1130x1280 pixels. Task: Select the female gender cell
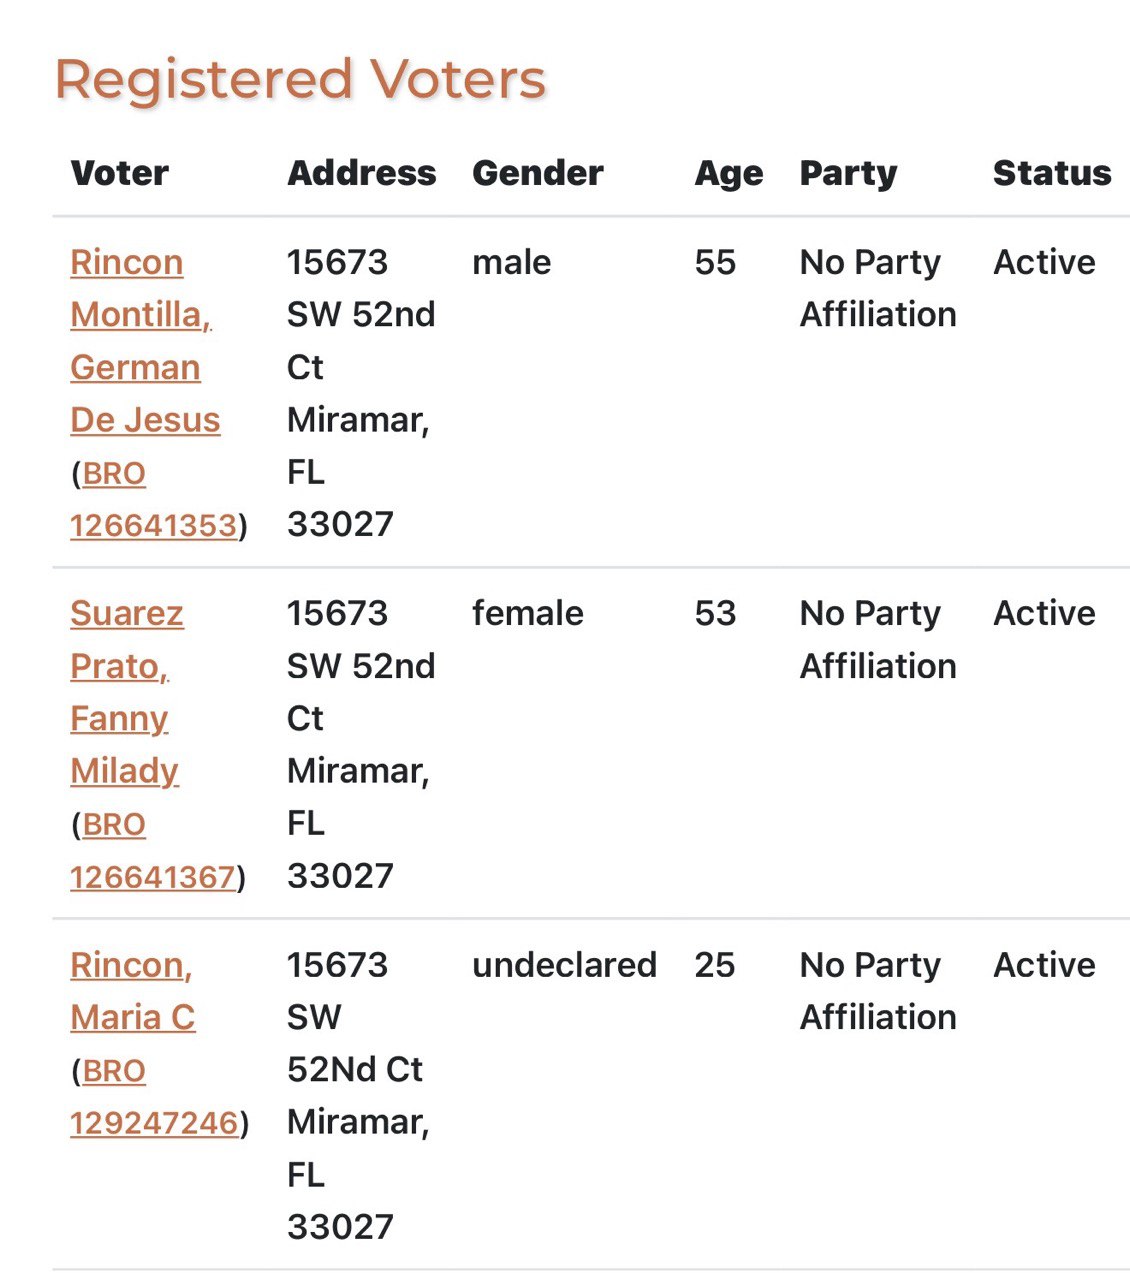click(528, 613)
